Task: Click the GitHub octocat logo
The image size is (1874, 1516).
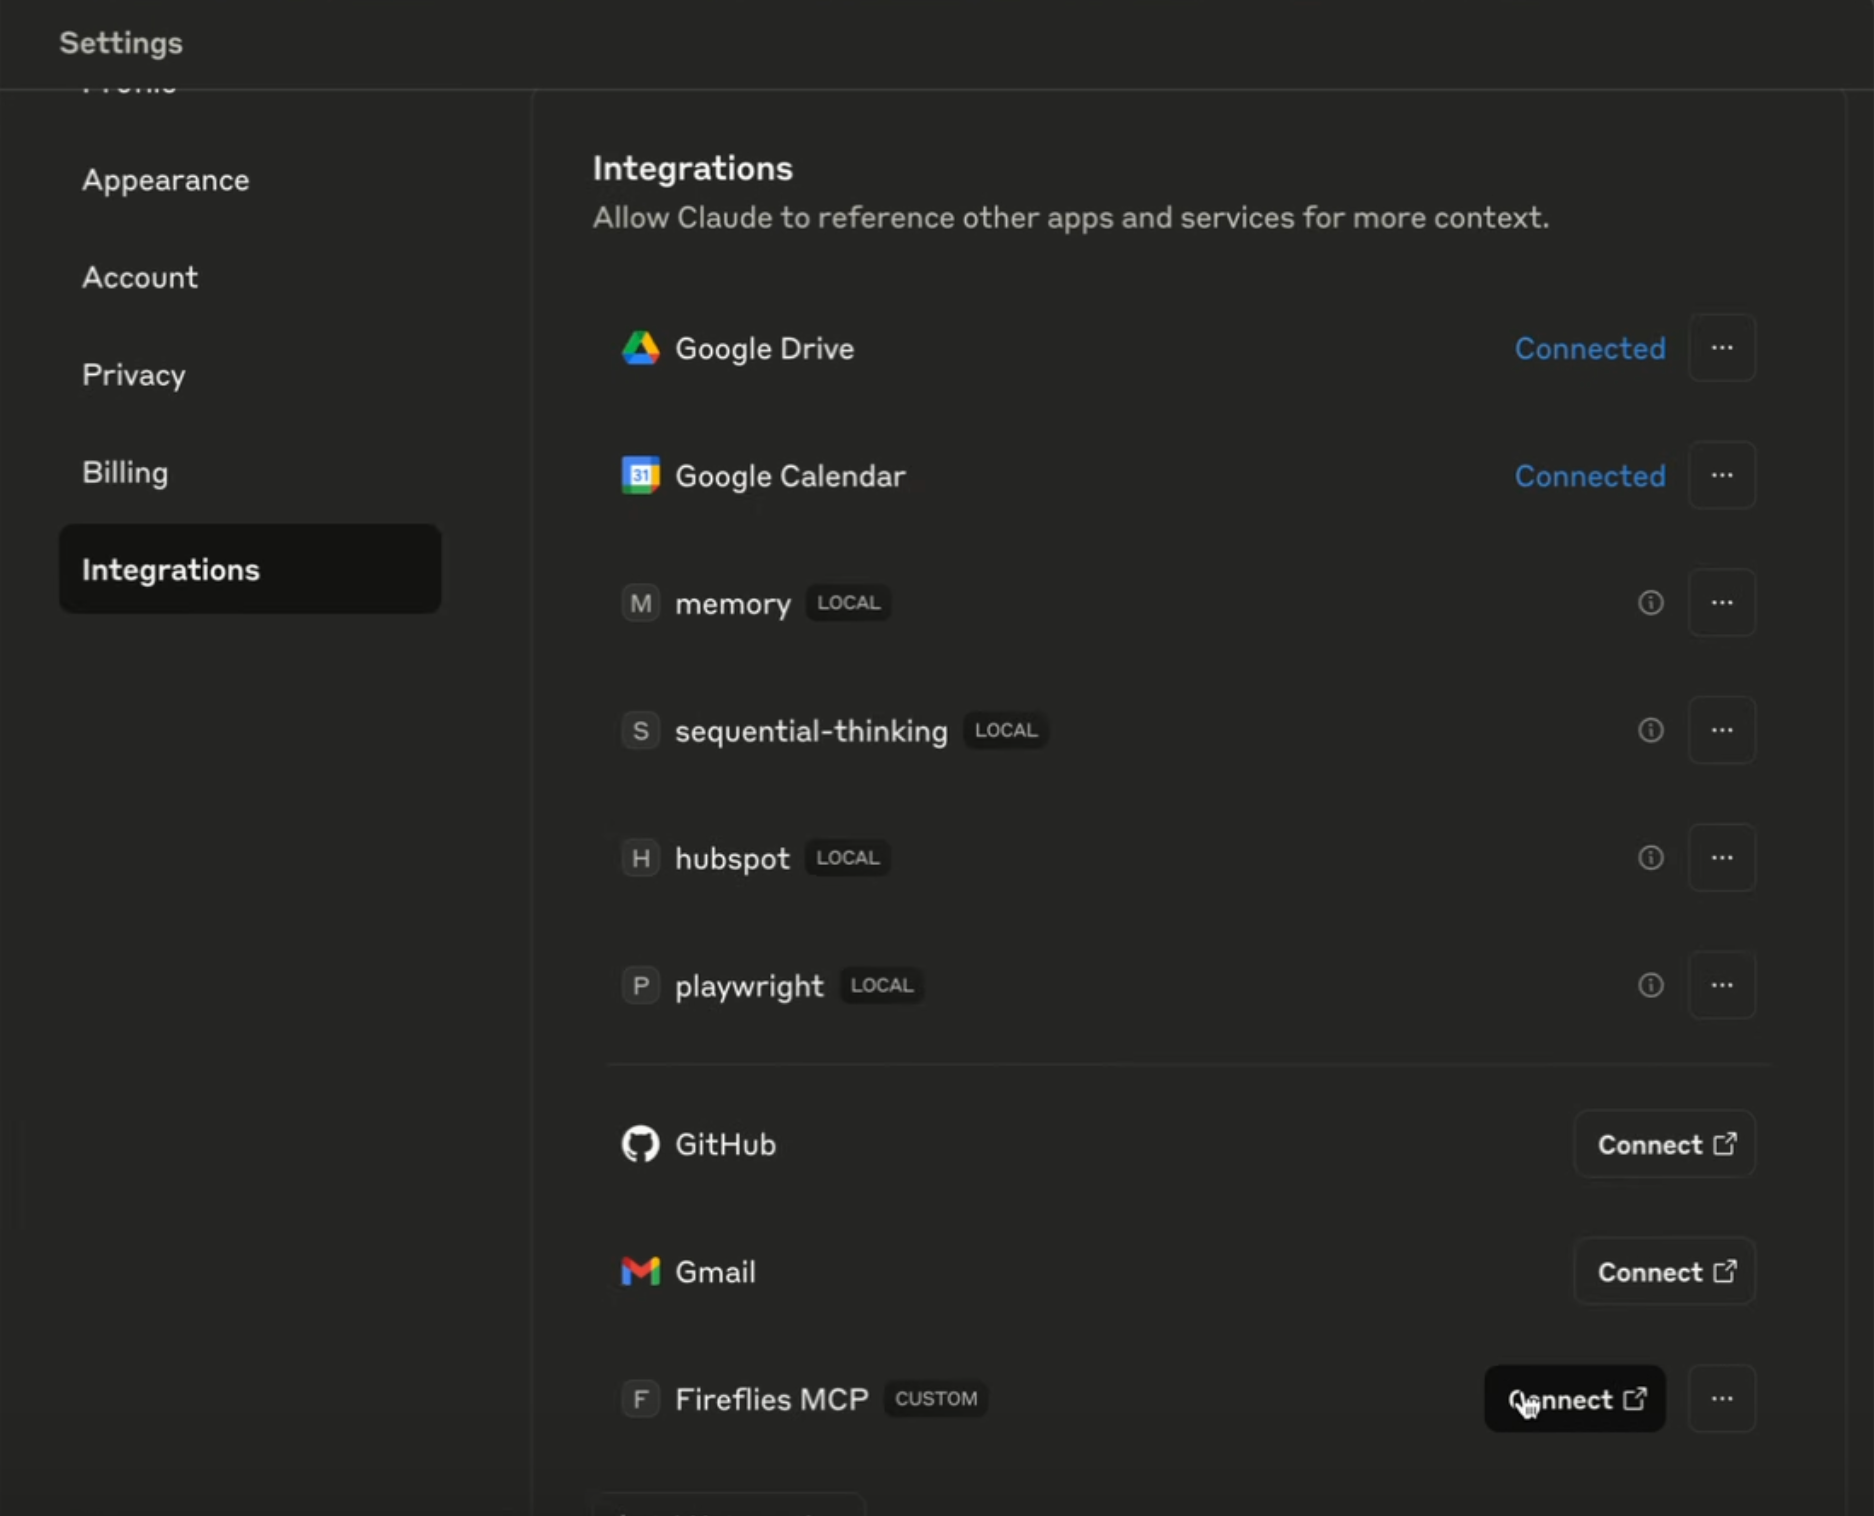Action: pos(641,1144)
